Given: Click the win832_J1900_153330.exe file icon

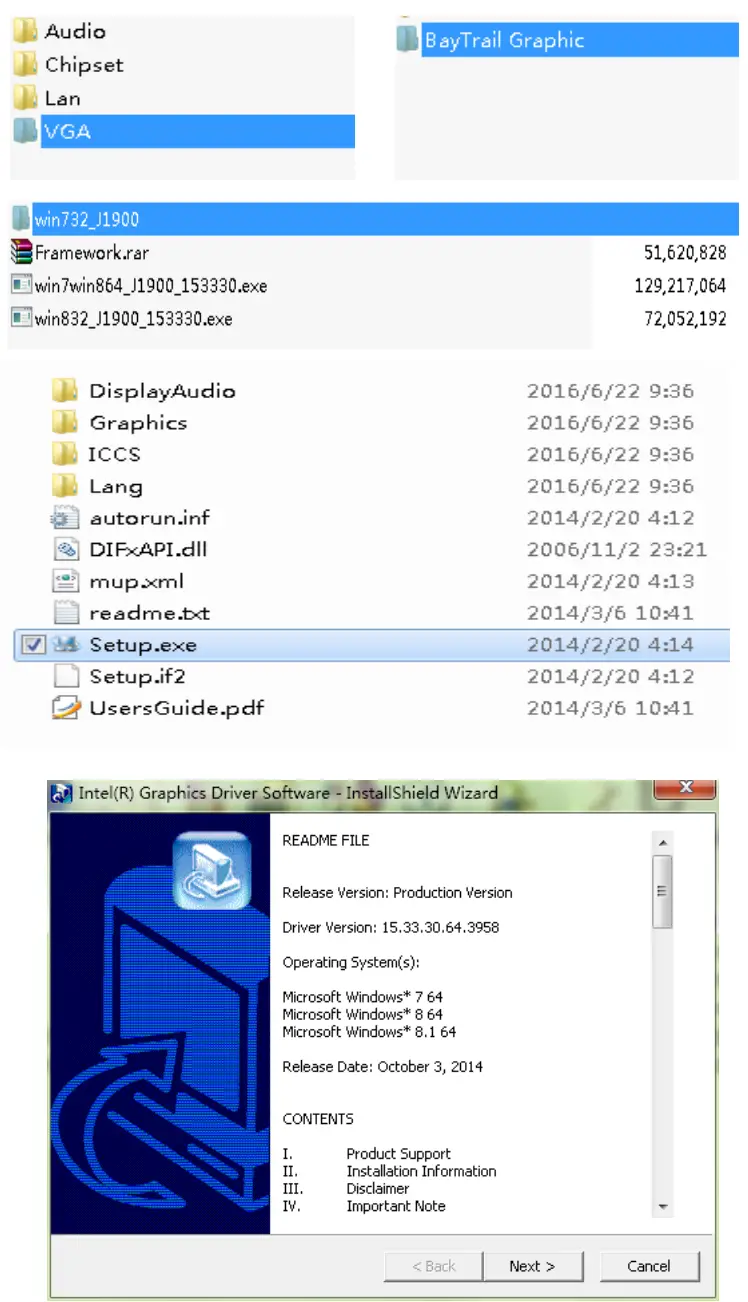Looking at the screenshot, I should point(21,319).
